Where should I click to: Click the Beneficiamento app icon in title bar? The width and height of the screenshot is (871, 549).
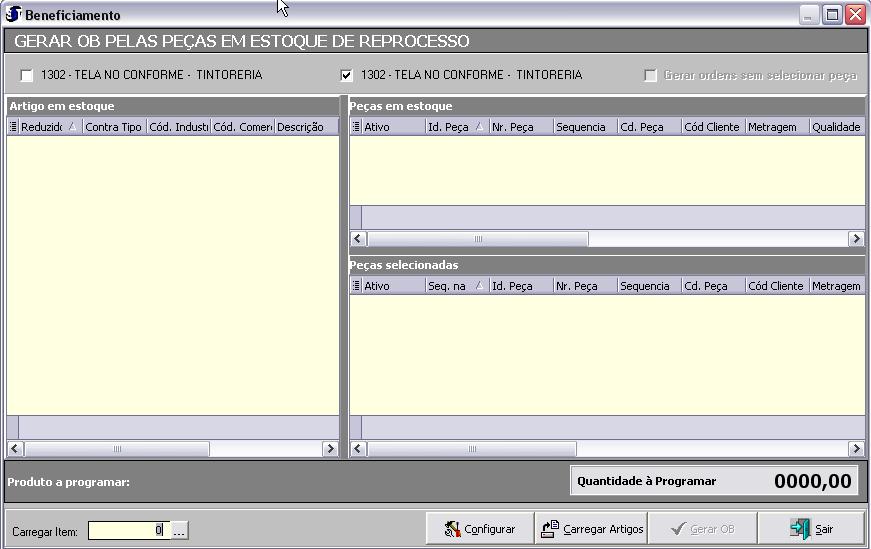(x=14, y=15)
